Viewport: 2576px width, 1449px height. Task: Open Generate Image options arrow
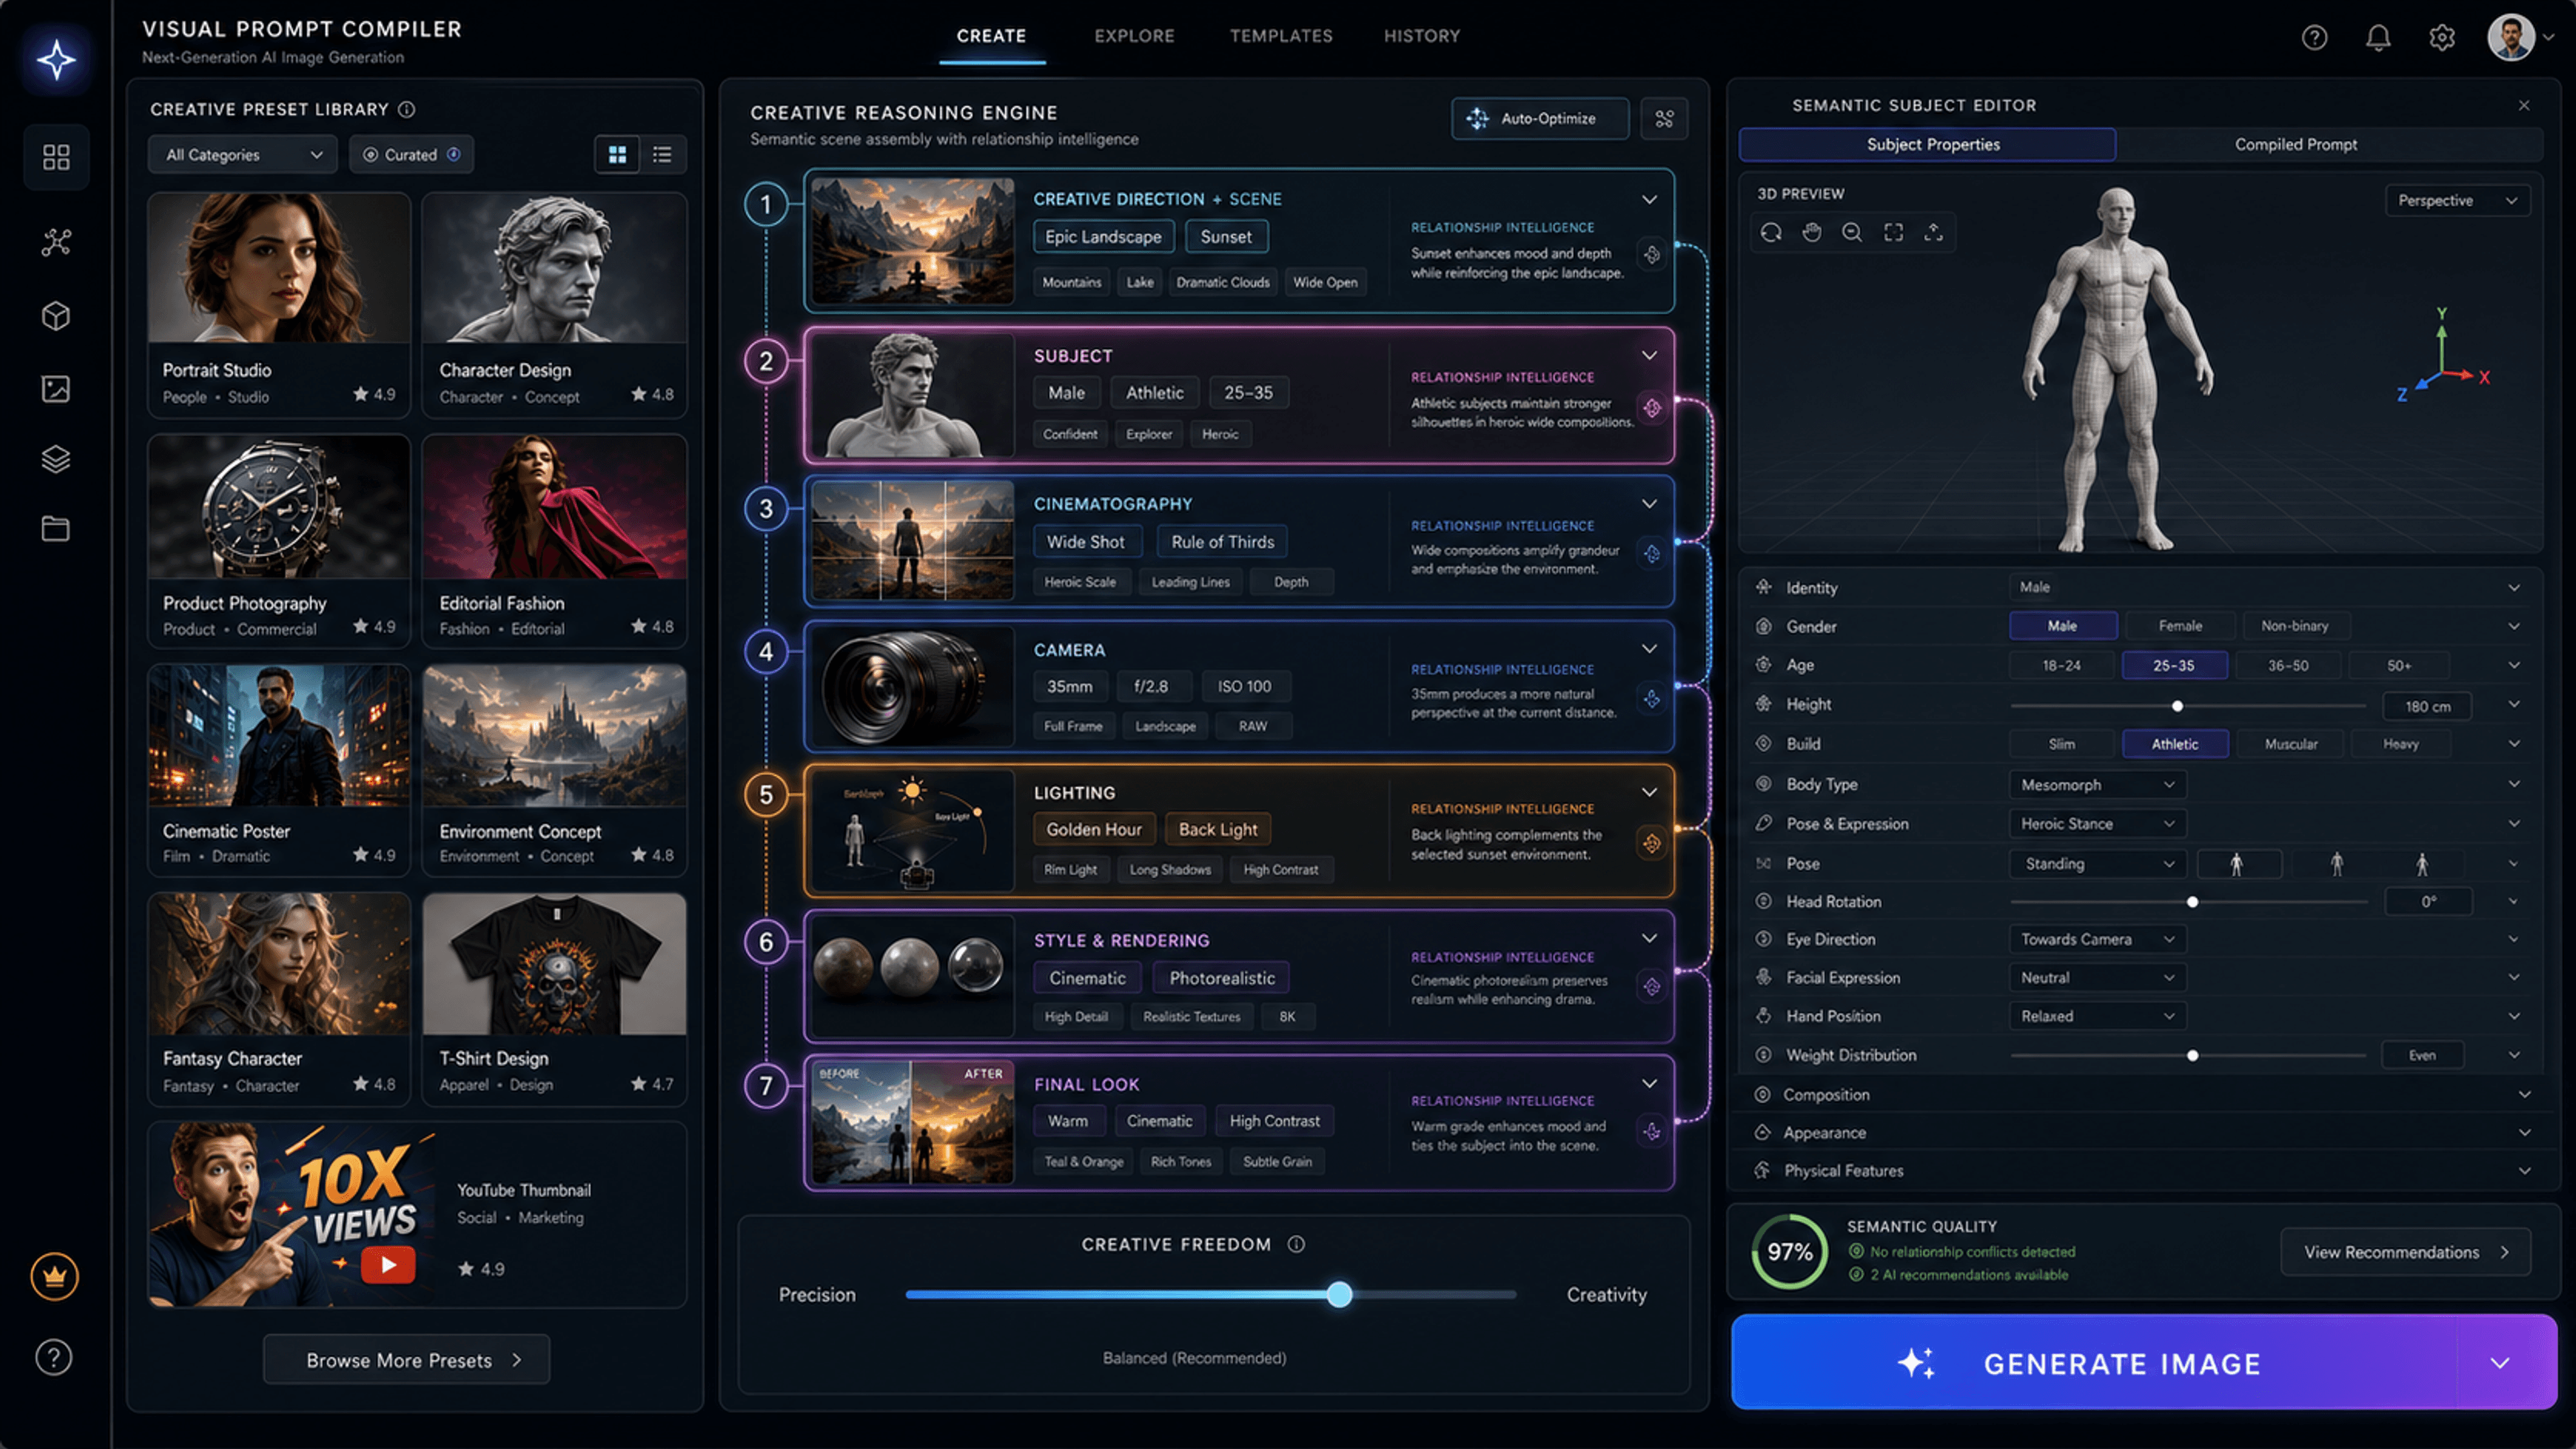point(2499,1363)
